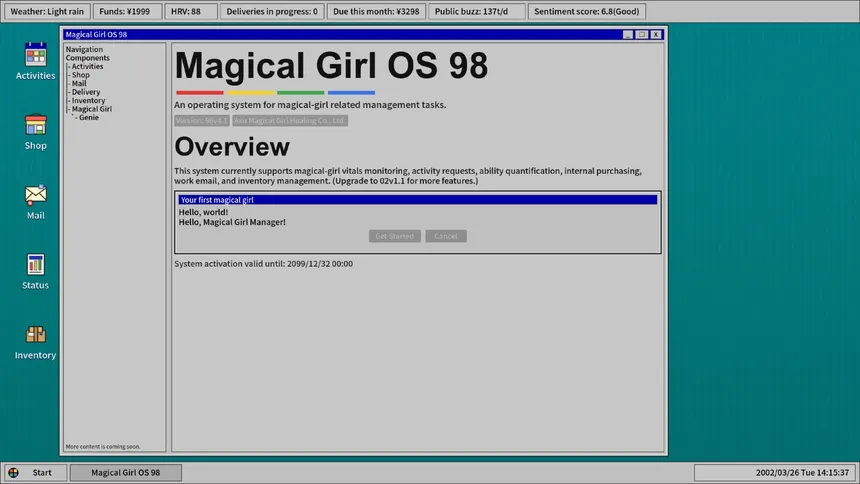Open the Mail envelope icon
Image resolution: width=860 pixels, height=484 pixels.
point(36,195)
